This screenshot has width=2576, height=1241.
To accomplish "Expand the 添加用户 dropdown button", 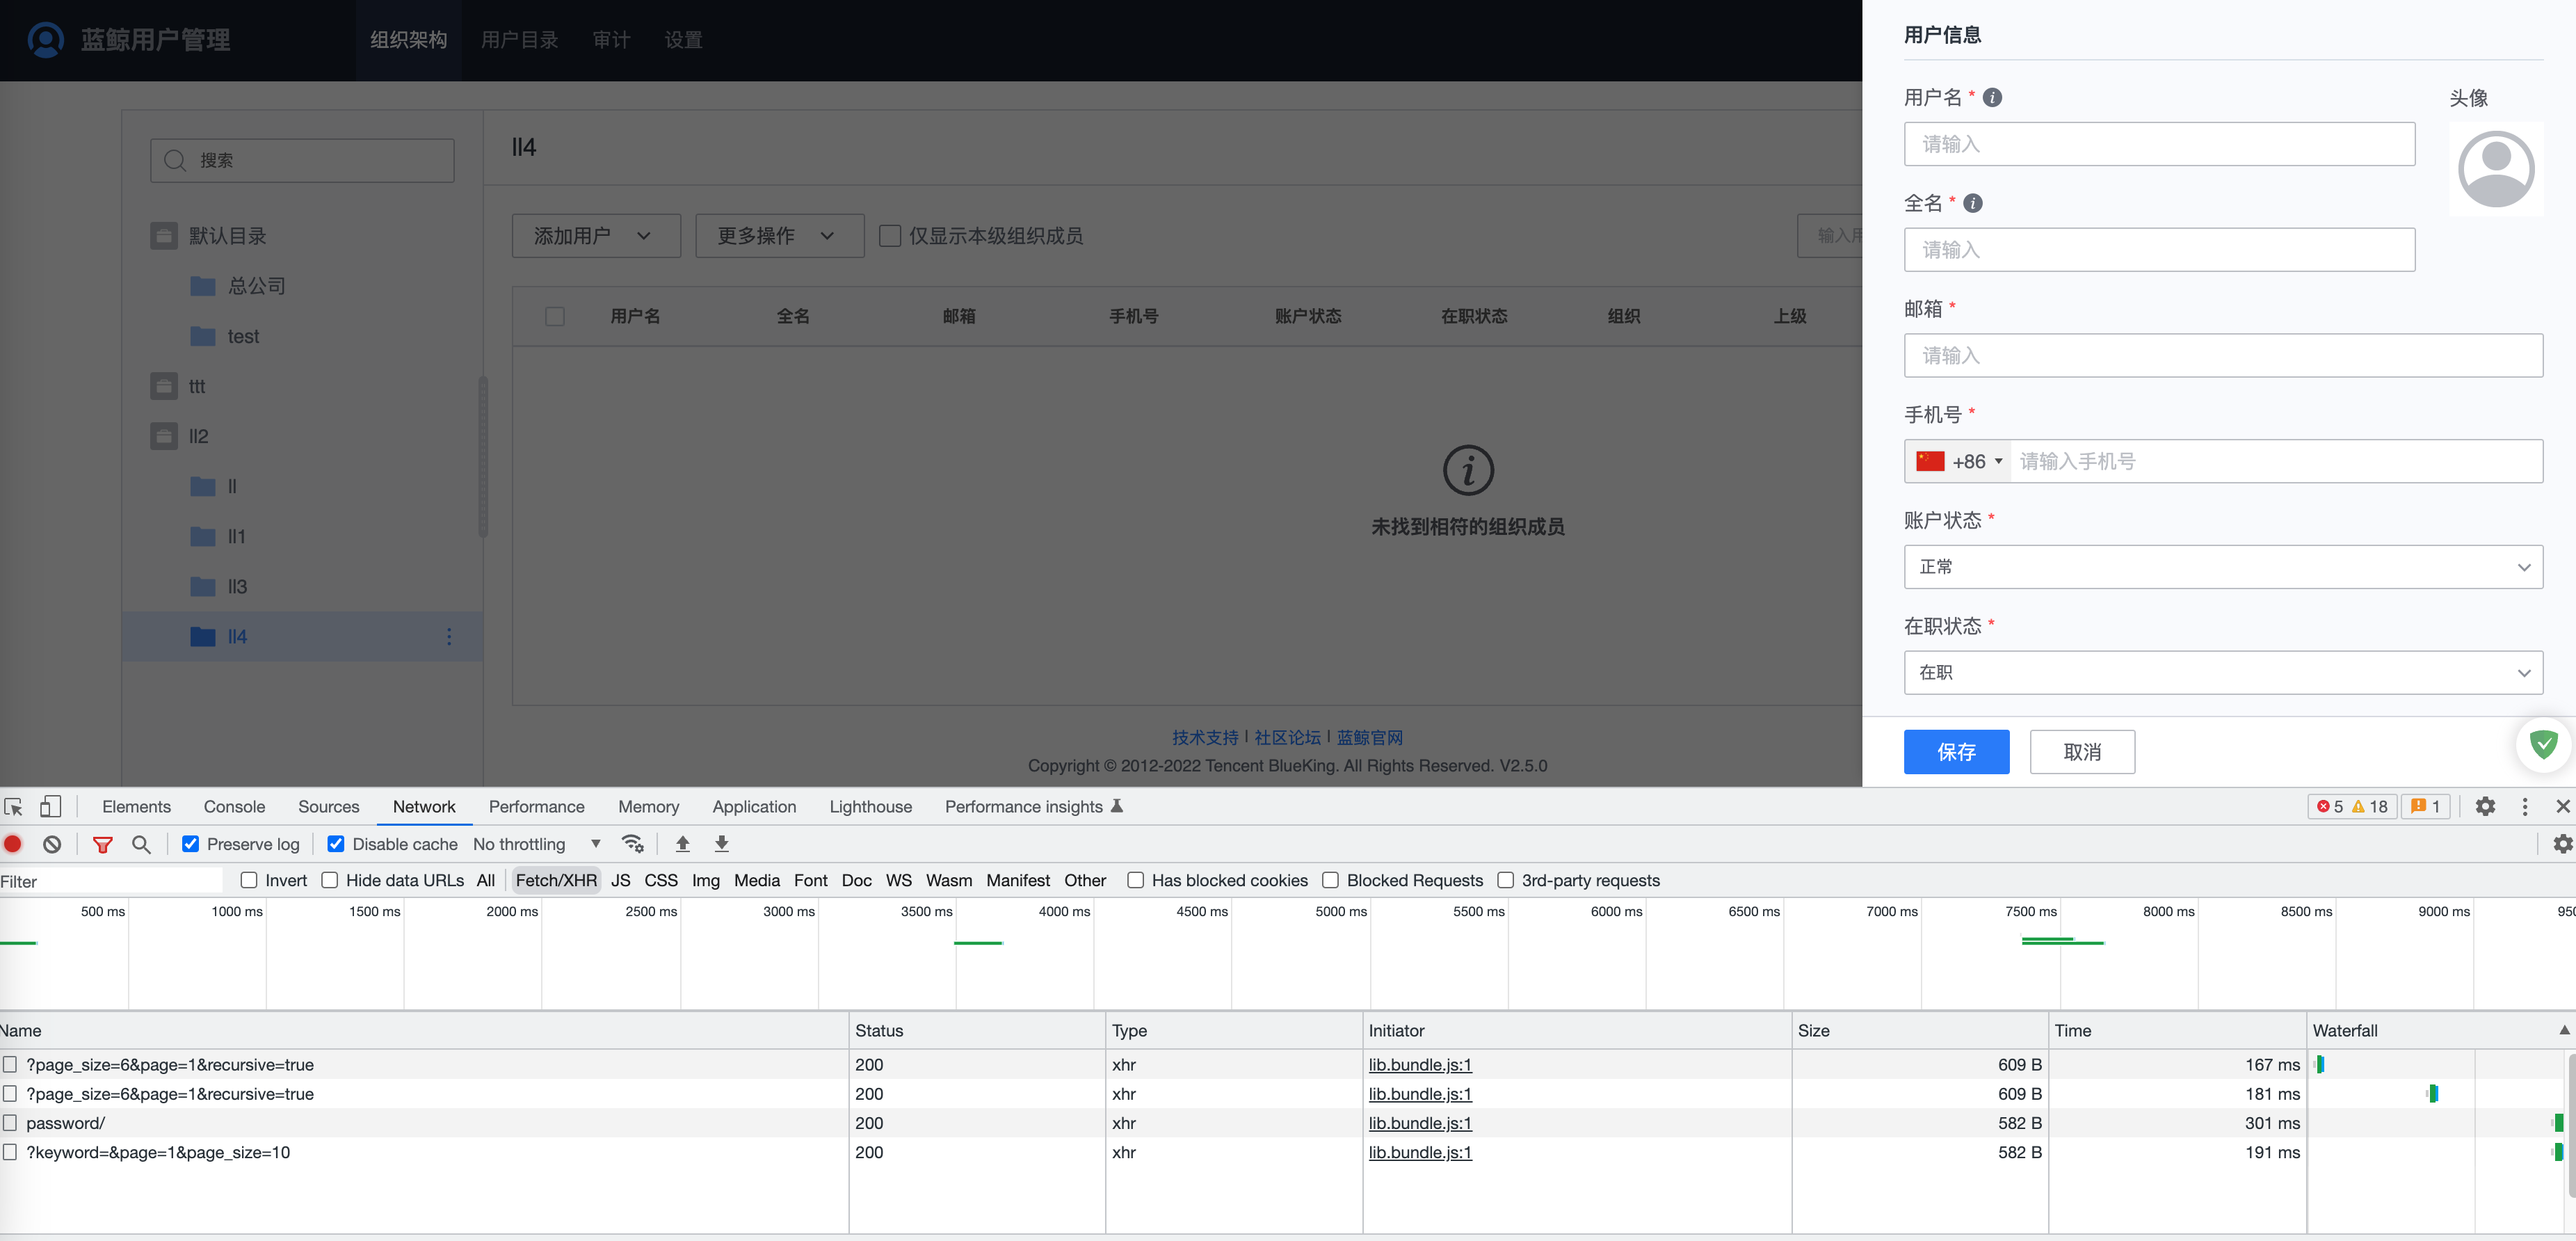I will (x=596, y=236).
